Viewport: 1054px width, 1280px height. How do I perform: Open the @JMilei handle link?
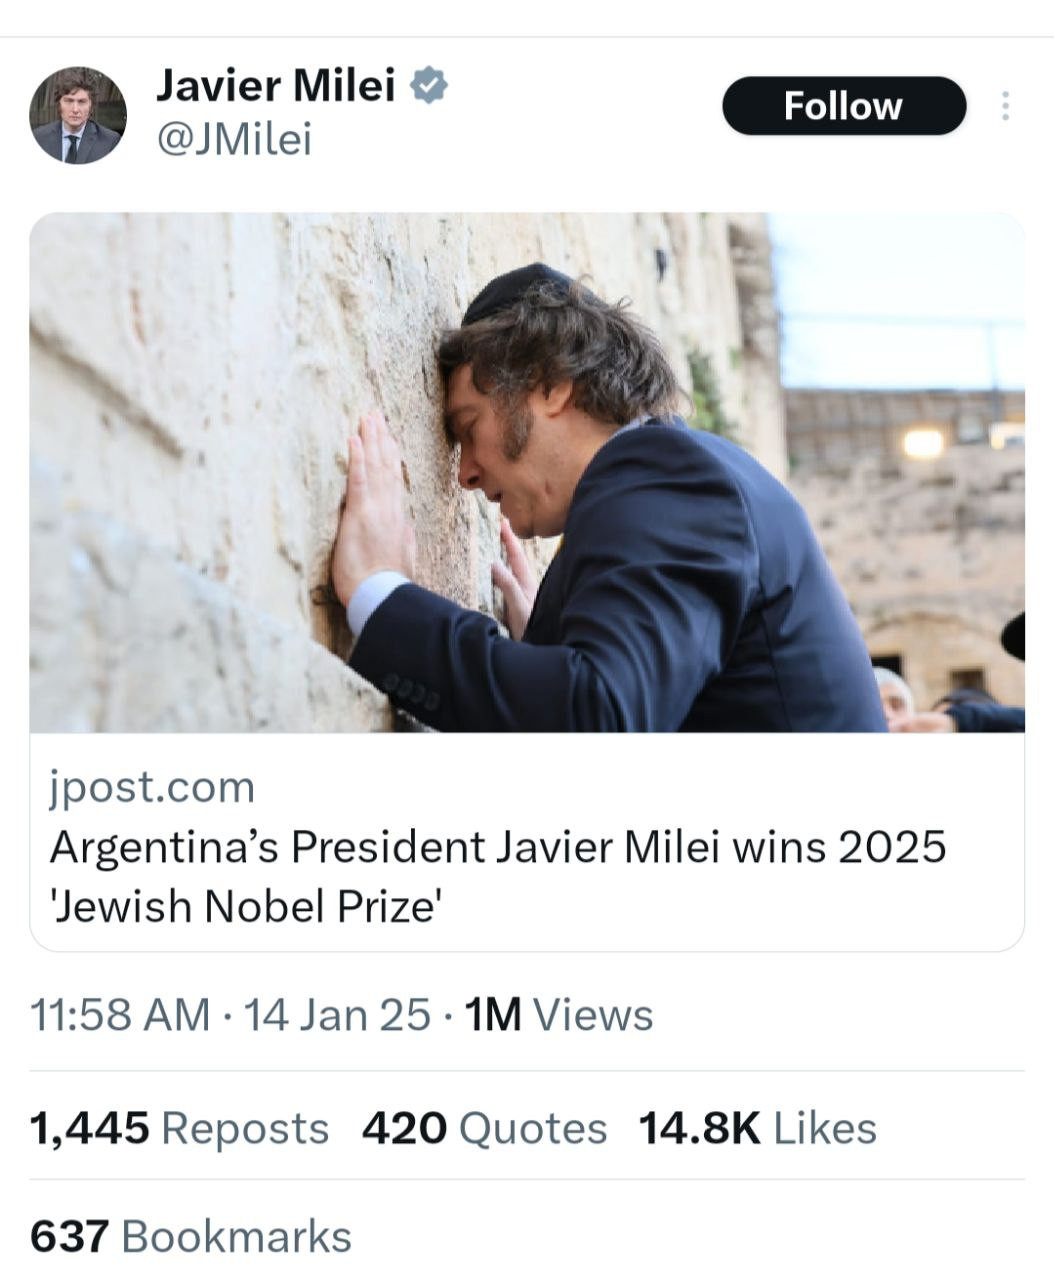(x=234, y=139)
